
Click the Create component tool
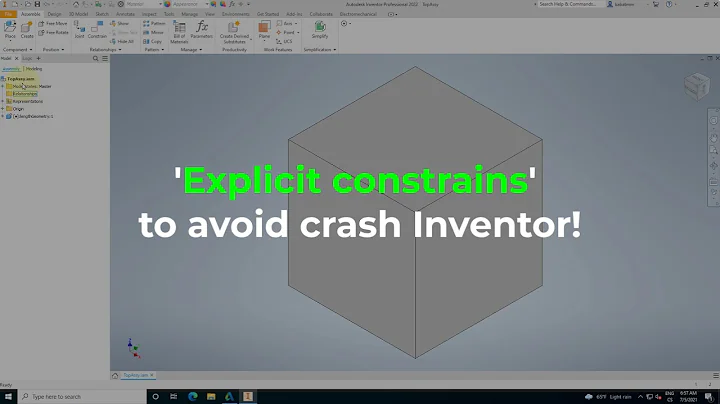tap(27, 30)
